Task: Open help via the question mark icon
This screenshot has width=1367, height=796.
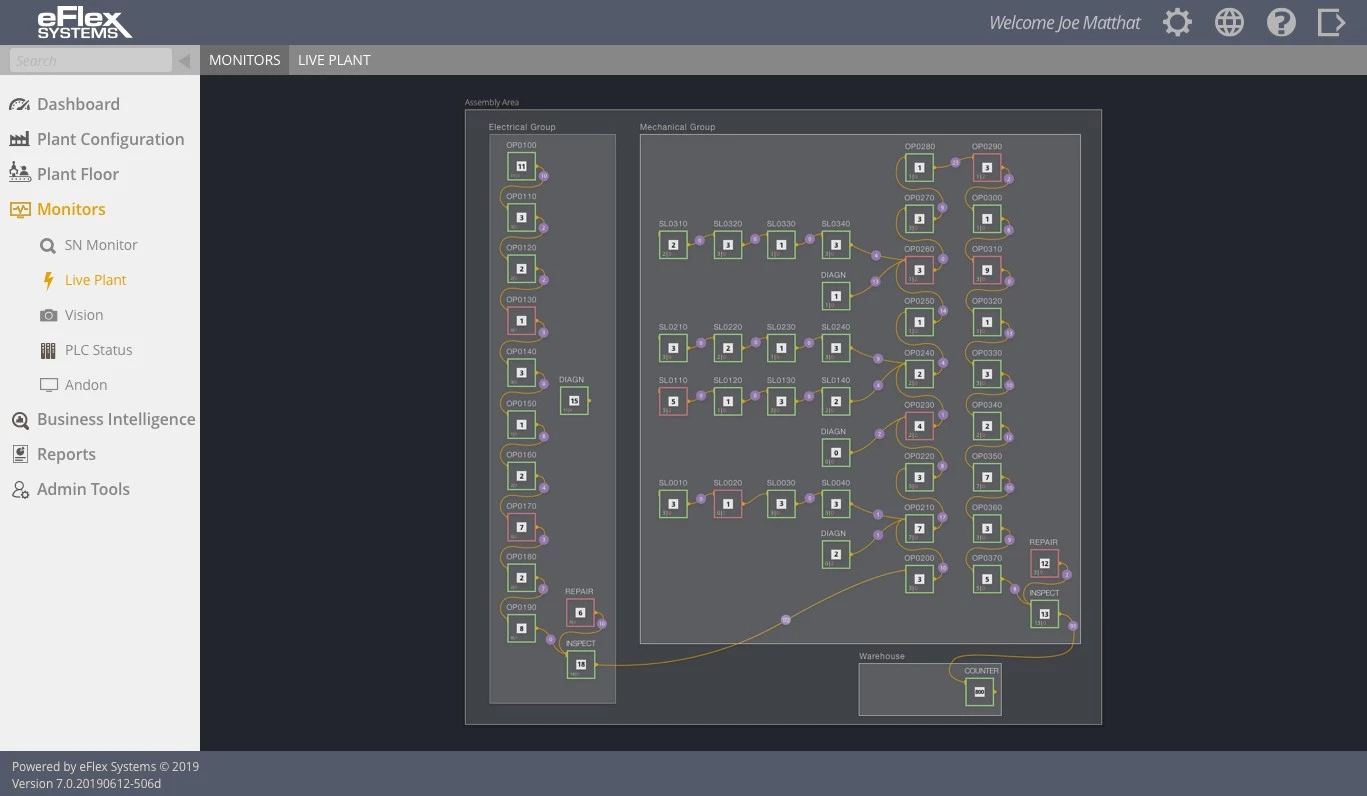Action: pos(1281,22)
